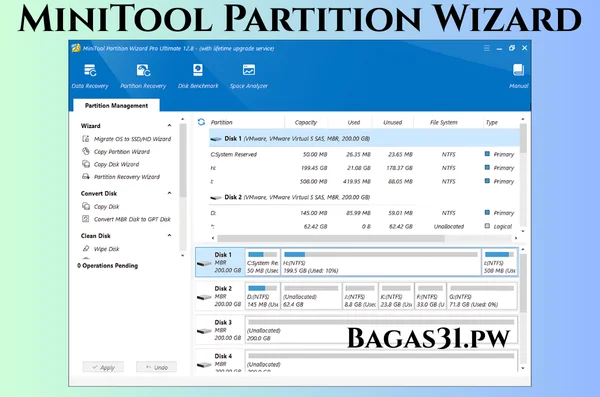Select 508 MB NTFS block in Disk 1 map

(499, 262)
